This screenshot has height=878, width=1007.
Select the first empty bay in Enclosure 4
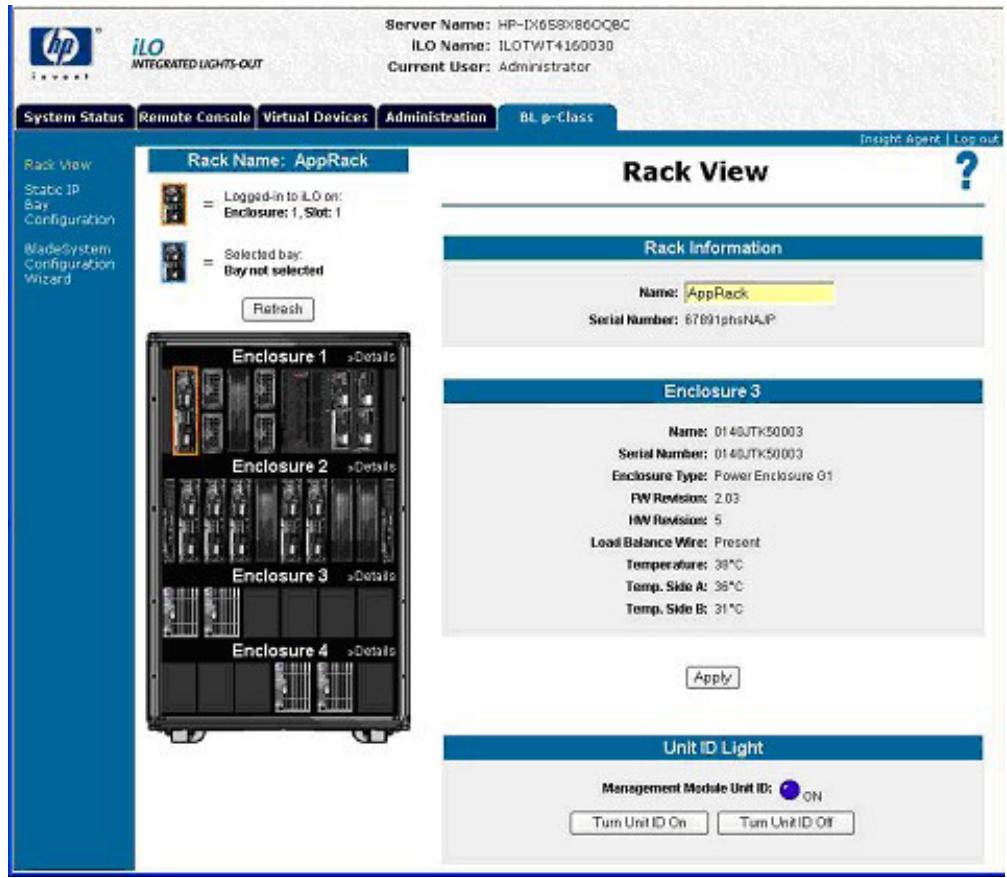click(179, 687)
